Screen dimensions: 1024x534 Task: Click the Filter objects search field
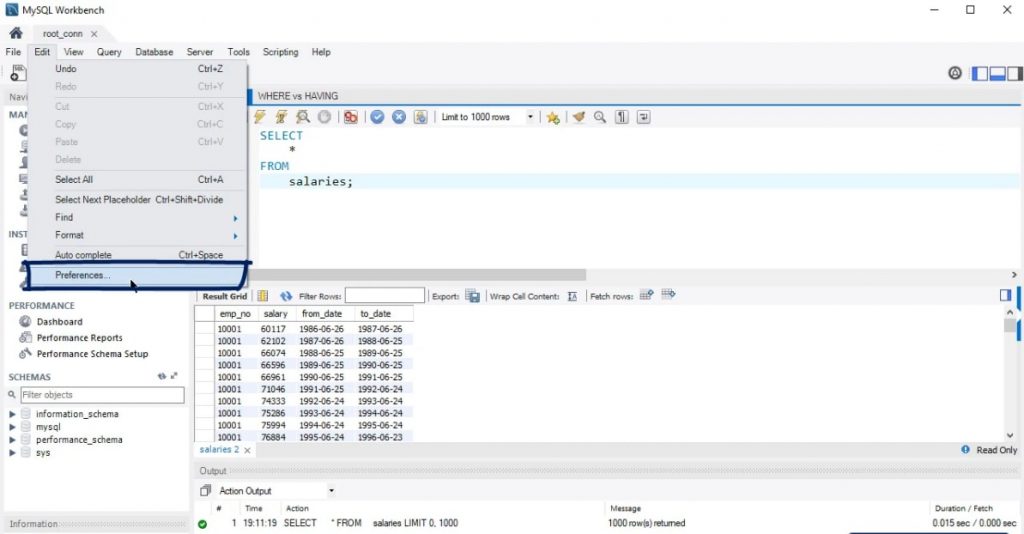tap(101, 395)
